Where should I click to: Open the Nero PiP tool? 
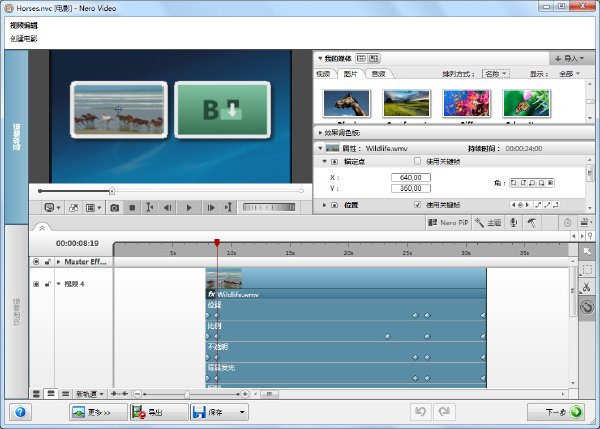pyautogui.click(x=448, y=222)
